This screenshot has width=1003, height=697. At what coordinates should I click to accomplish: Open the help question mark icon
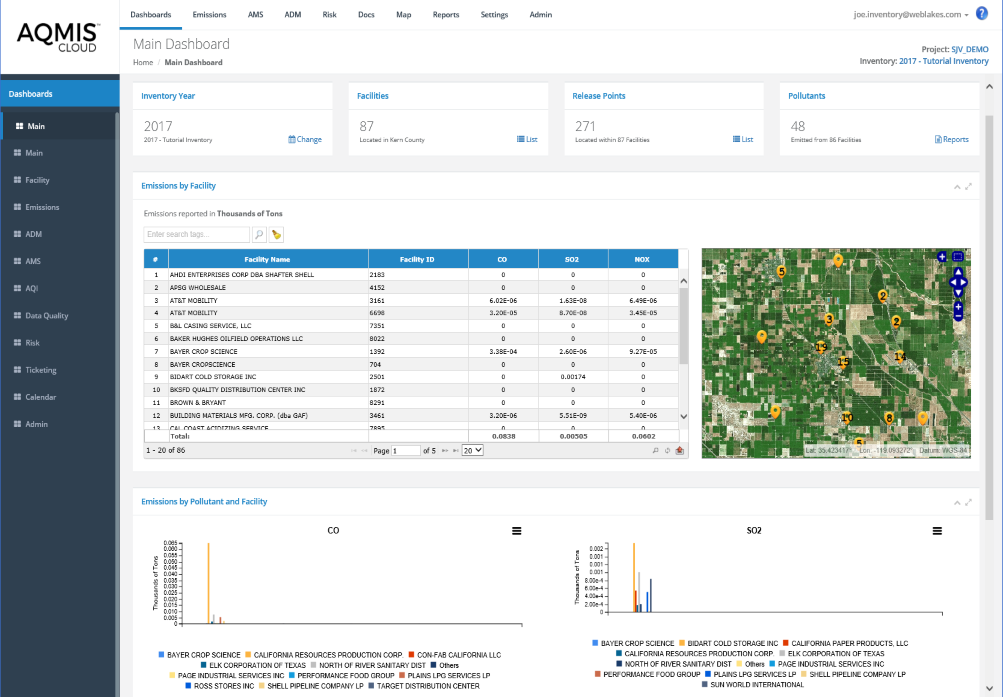click(981, 14)
